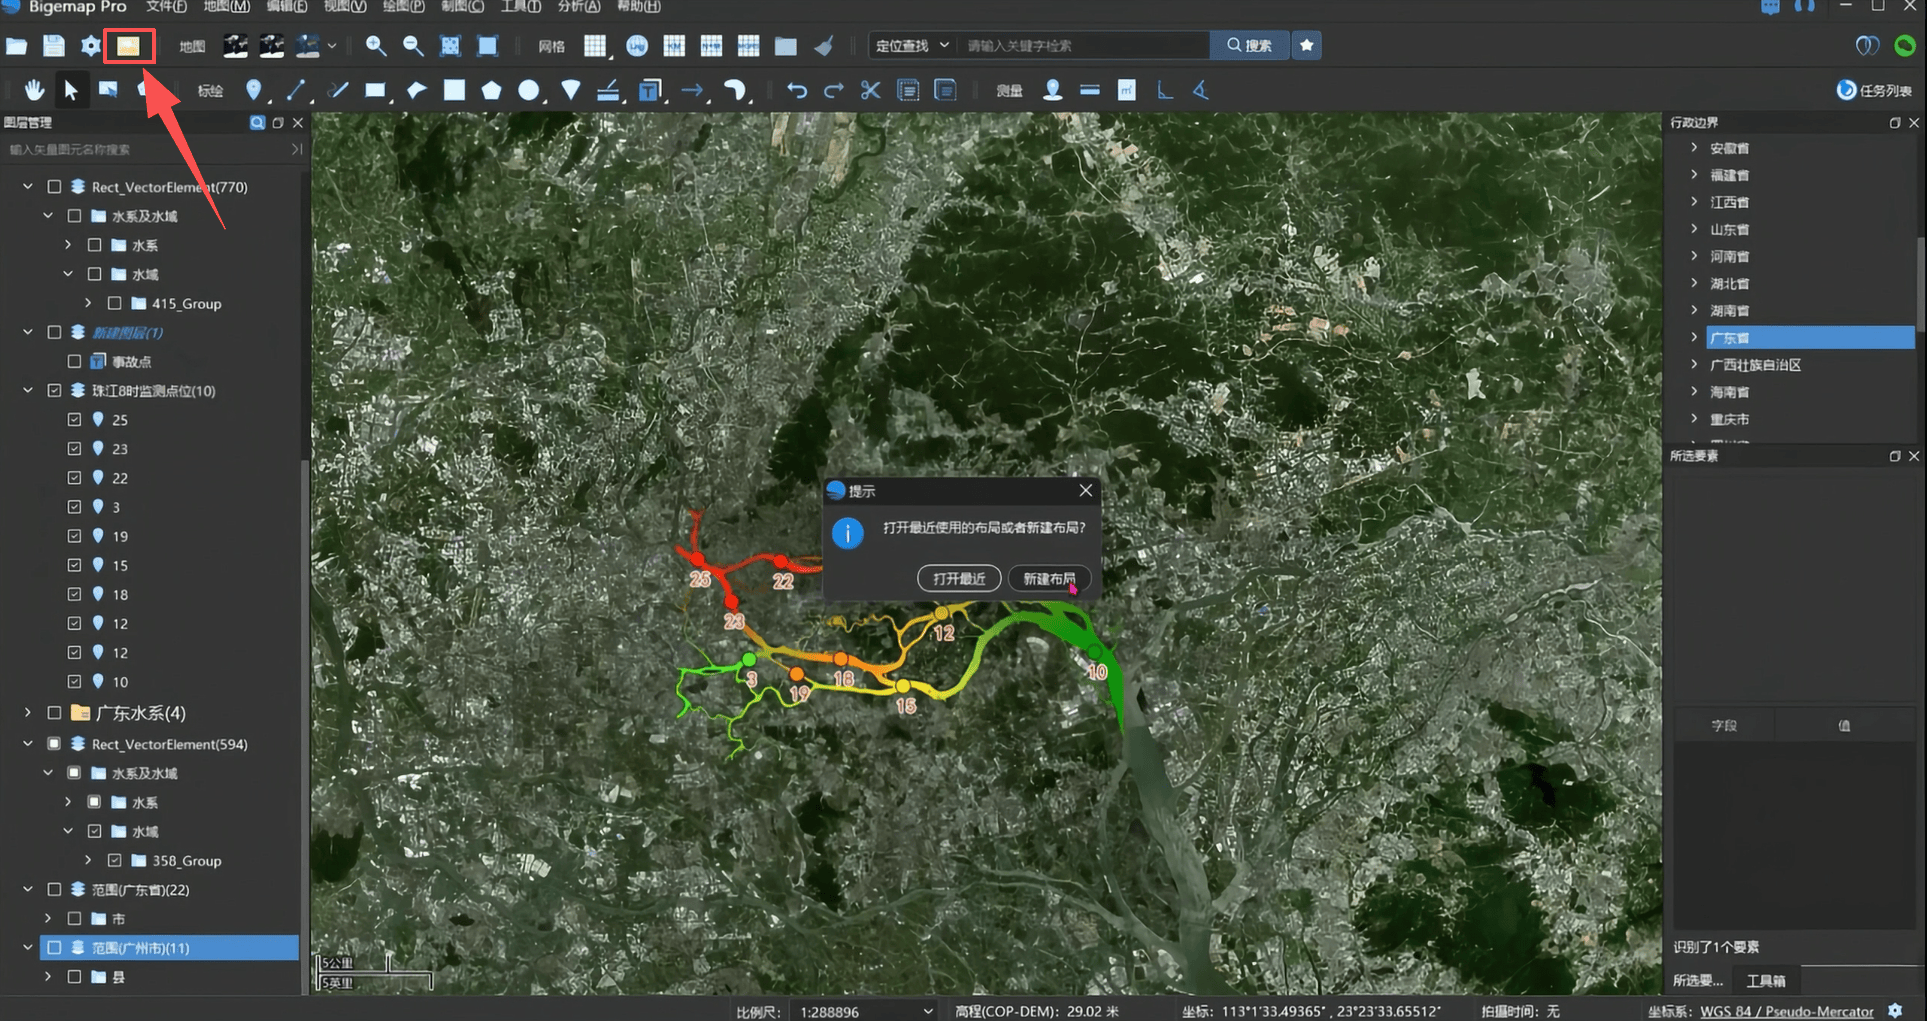Open the 工具(T) menu
Screen dimensions: 1927x1021
(521, 6)
